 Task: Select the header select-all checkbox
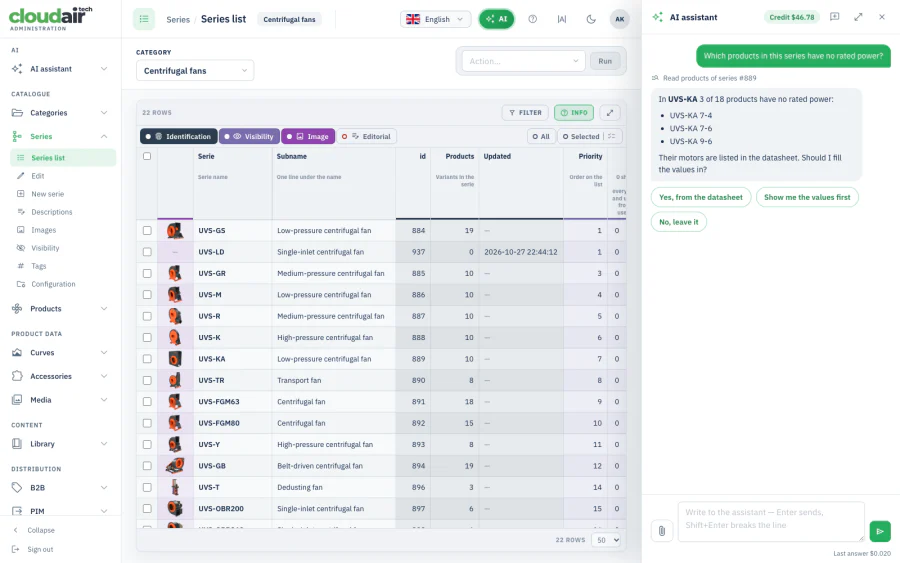[147, 156]
